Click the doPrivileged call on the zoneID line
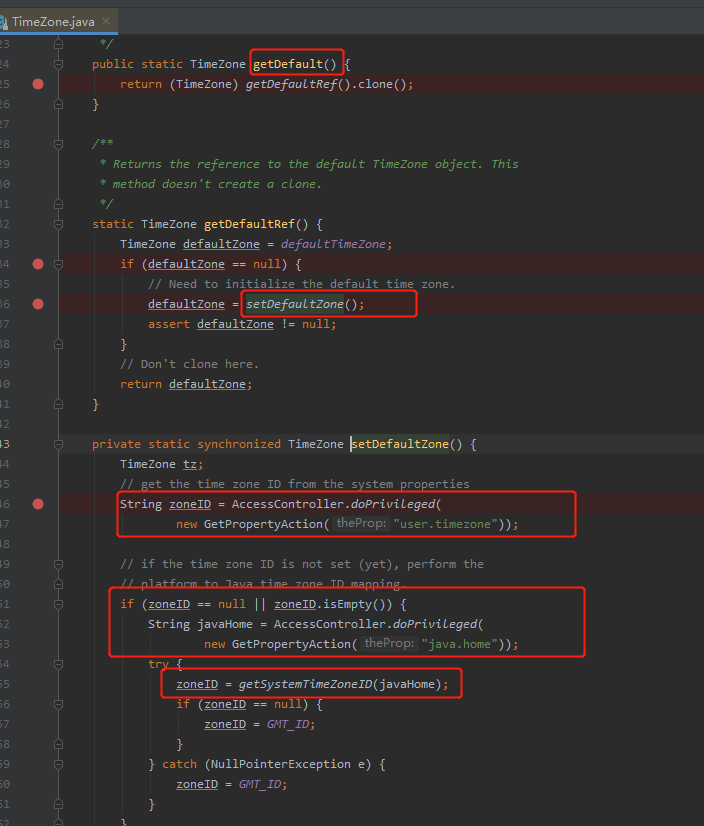This screenshot has height=826, width=704. (393, 504)
